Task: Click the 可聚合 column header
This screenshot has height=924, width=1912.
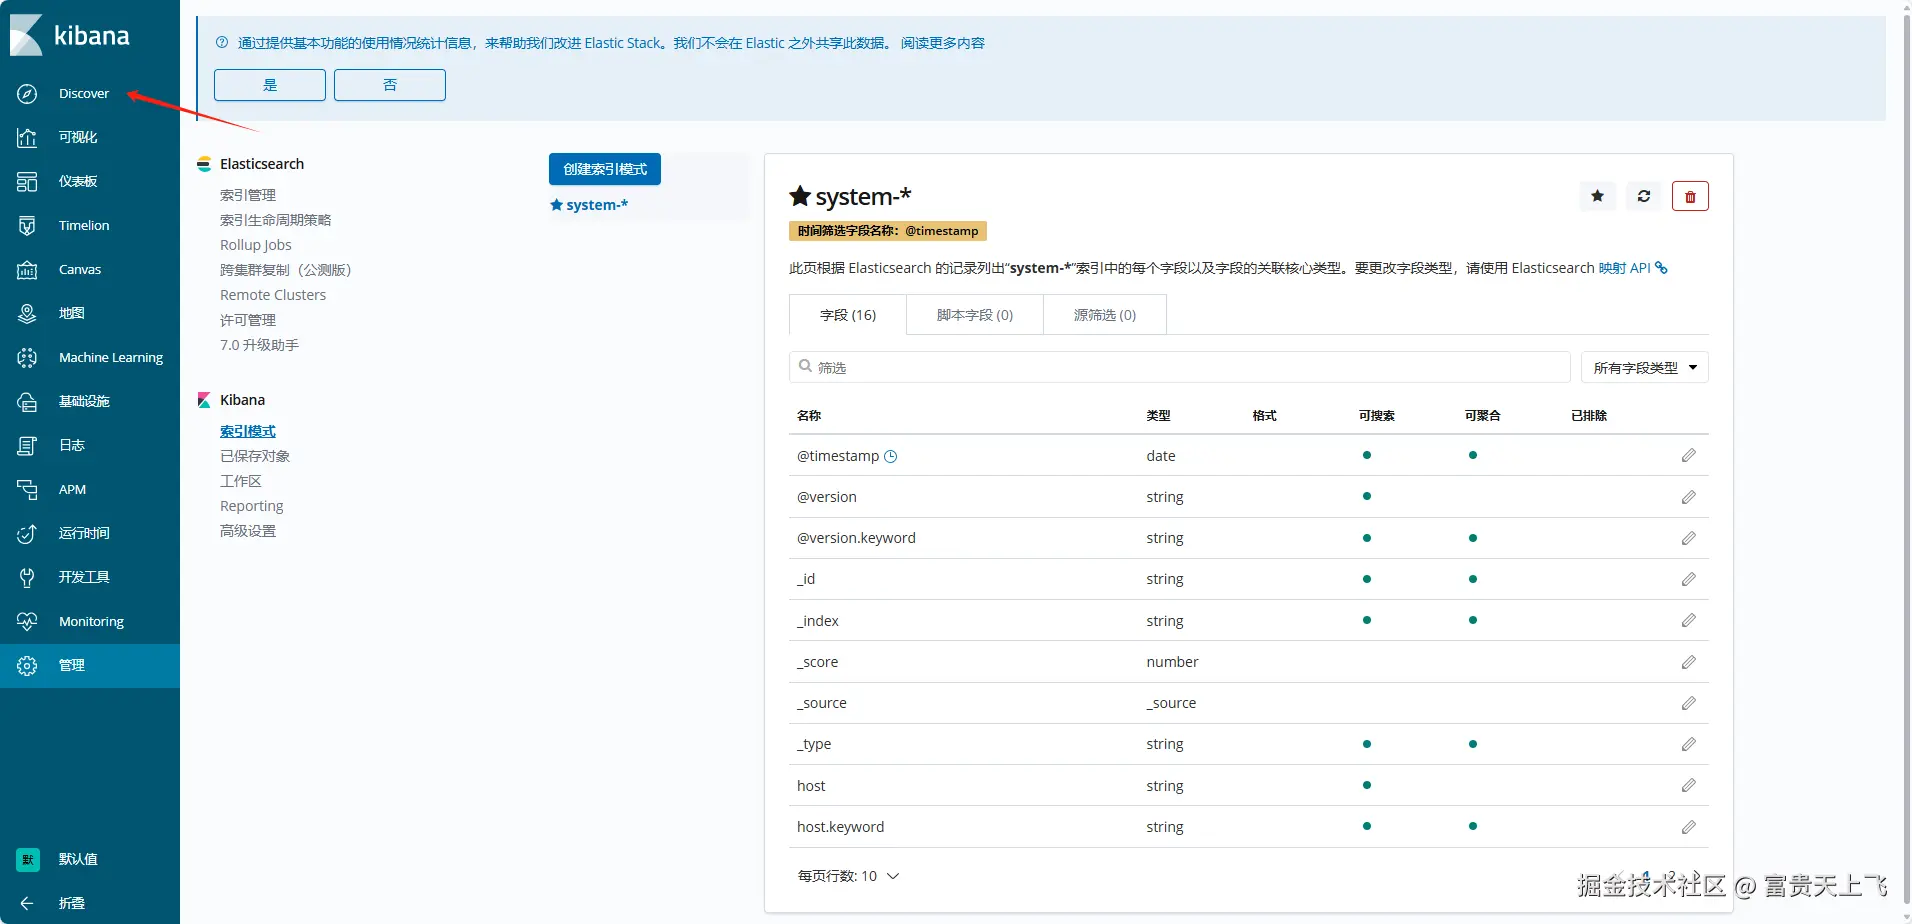Action: (1483, 415)
